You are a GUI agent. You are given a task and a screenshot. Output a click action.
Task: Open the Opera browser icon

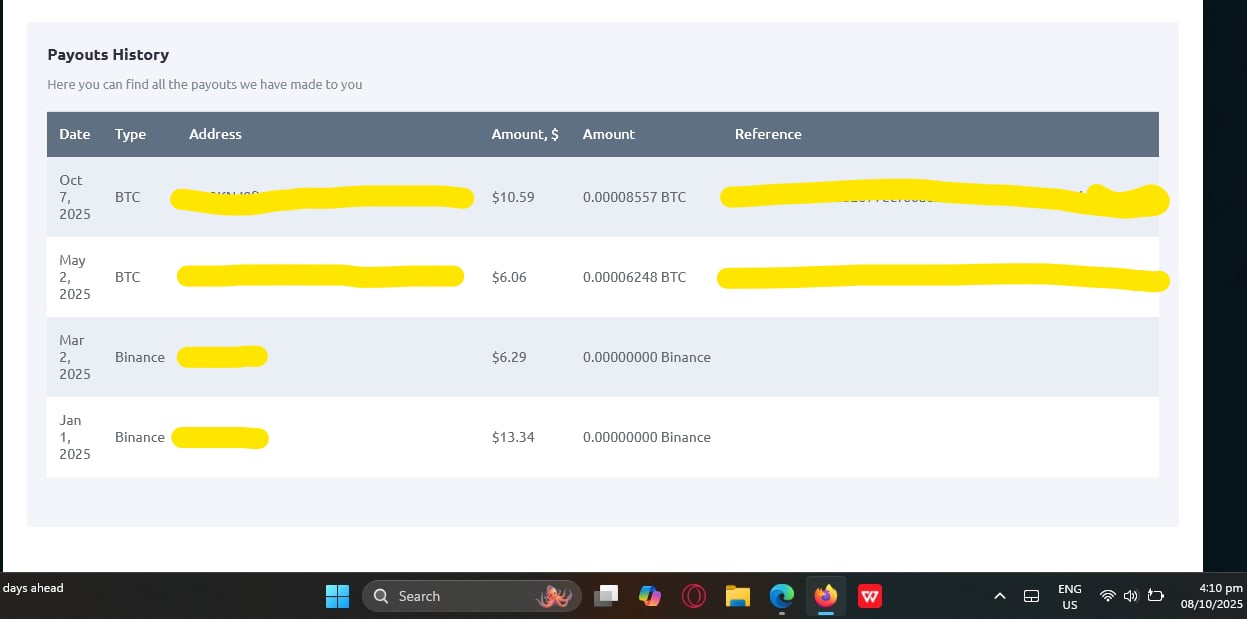point(693,596)
